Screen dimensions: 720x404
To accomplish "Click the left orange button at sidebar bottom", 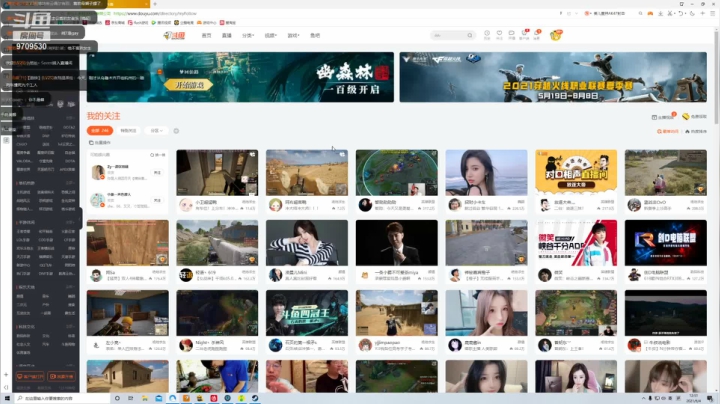I will coord(30,376).
